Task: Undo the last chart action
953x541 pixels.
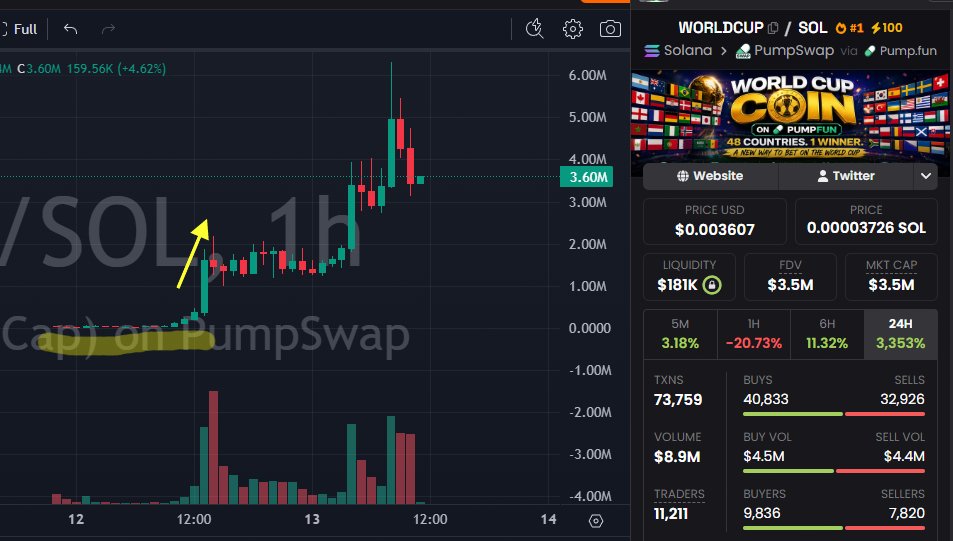Action: 71,29
